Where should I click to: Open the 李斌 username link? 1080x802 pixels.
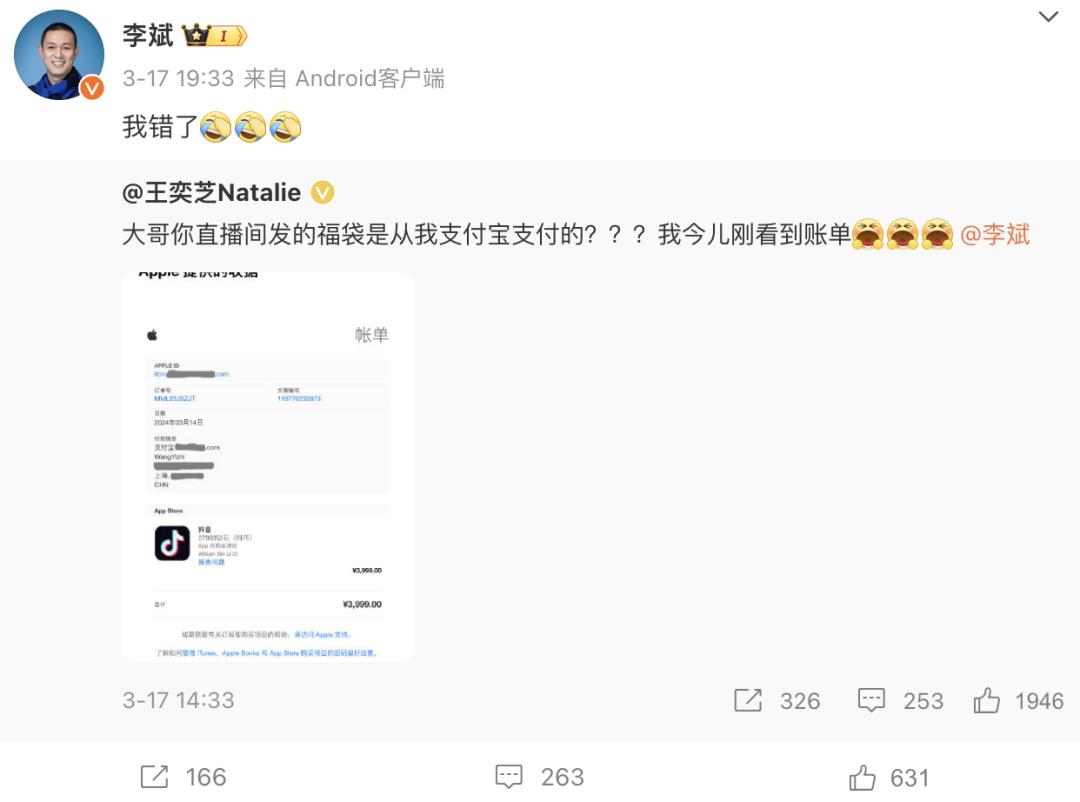(148, 35)
